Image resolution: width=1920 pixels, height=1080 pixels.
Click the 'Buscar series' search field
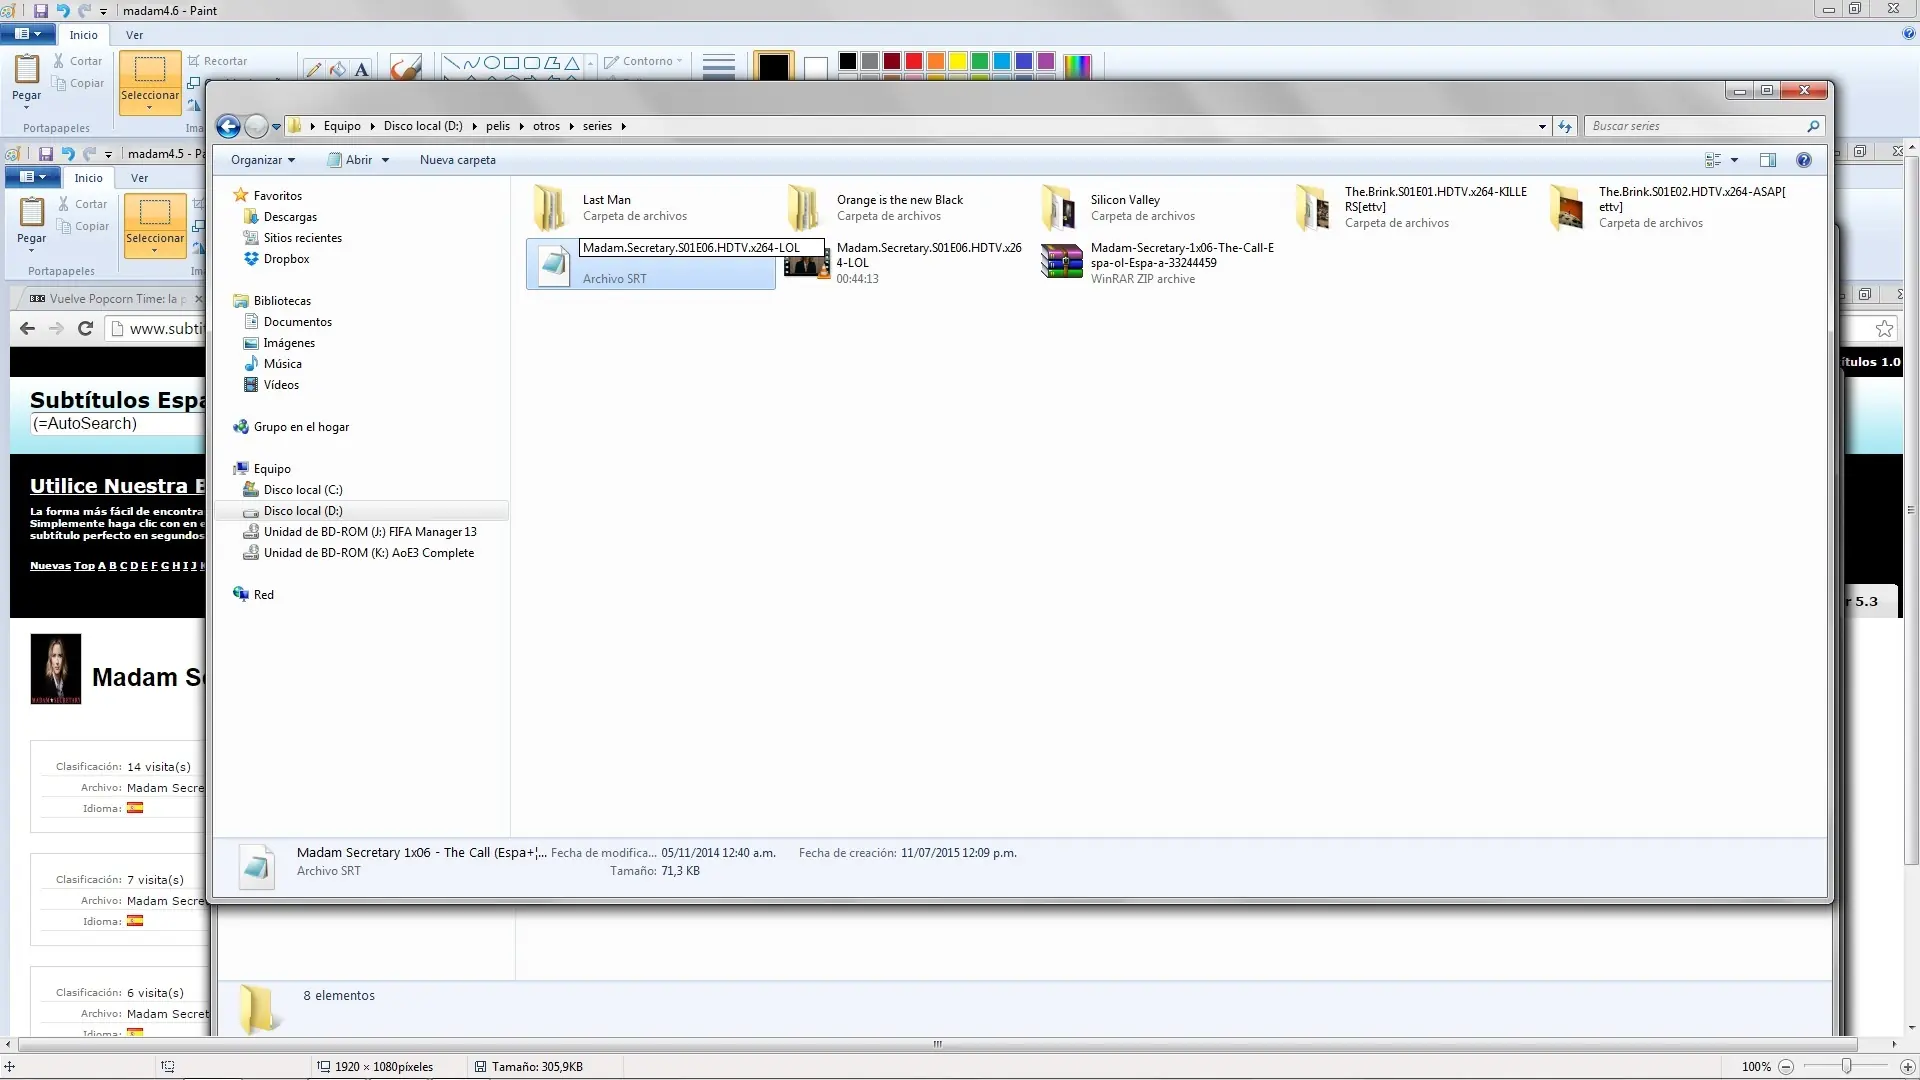(1705, 126)
